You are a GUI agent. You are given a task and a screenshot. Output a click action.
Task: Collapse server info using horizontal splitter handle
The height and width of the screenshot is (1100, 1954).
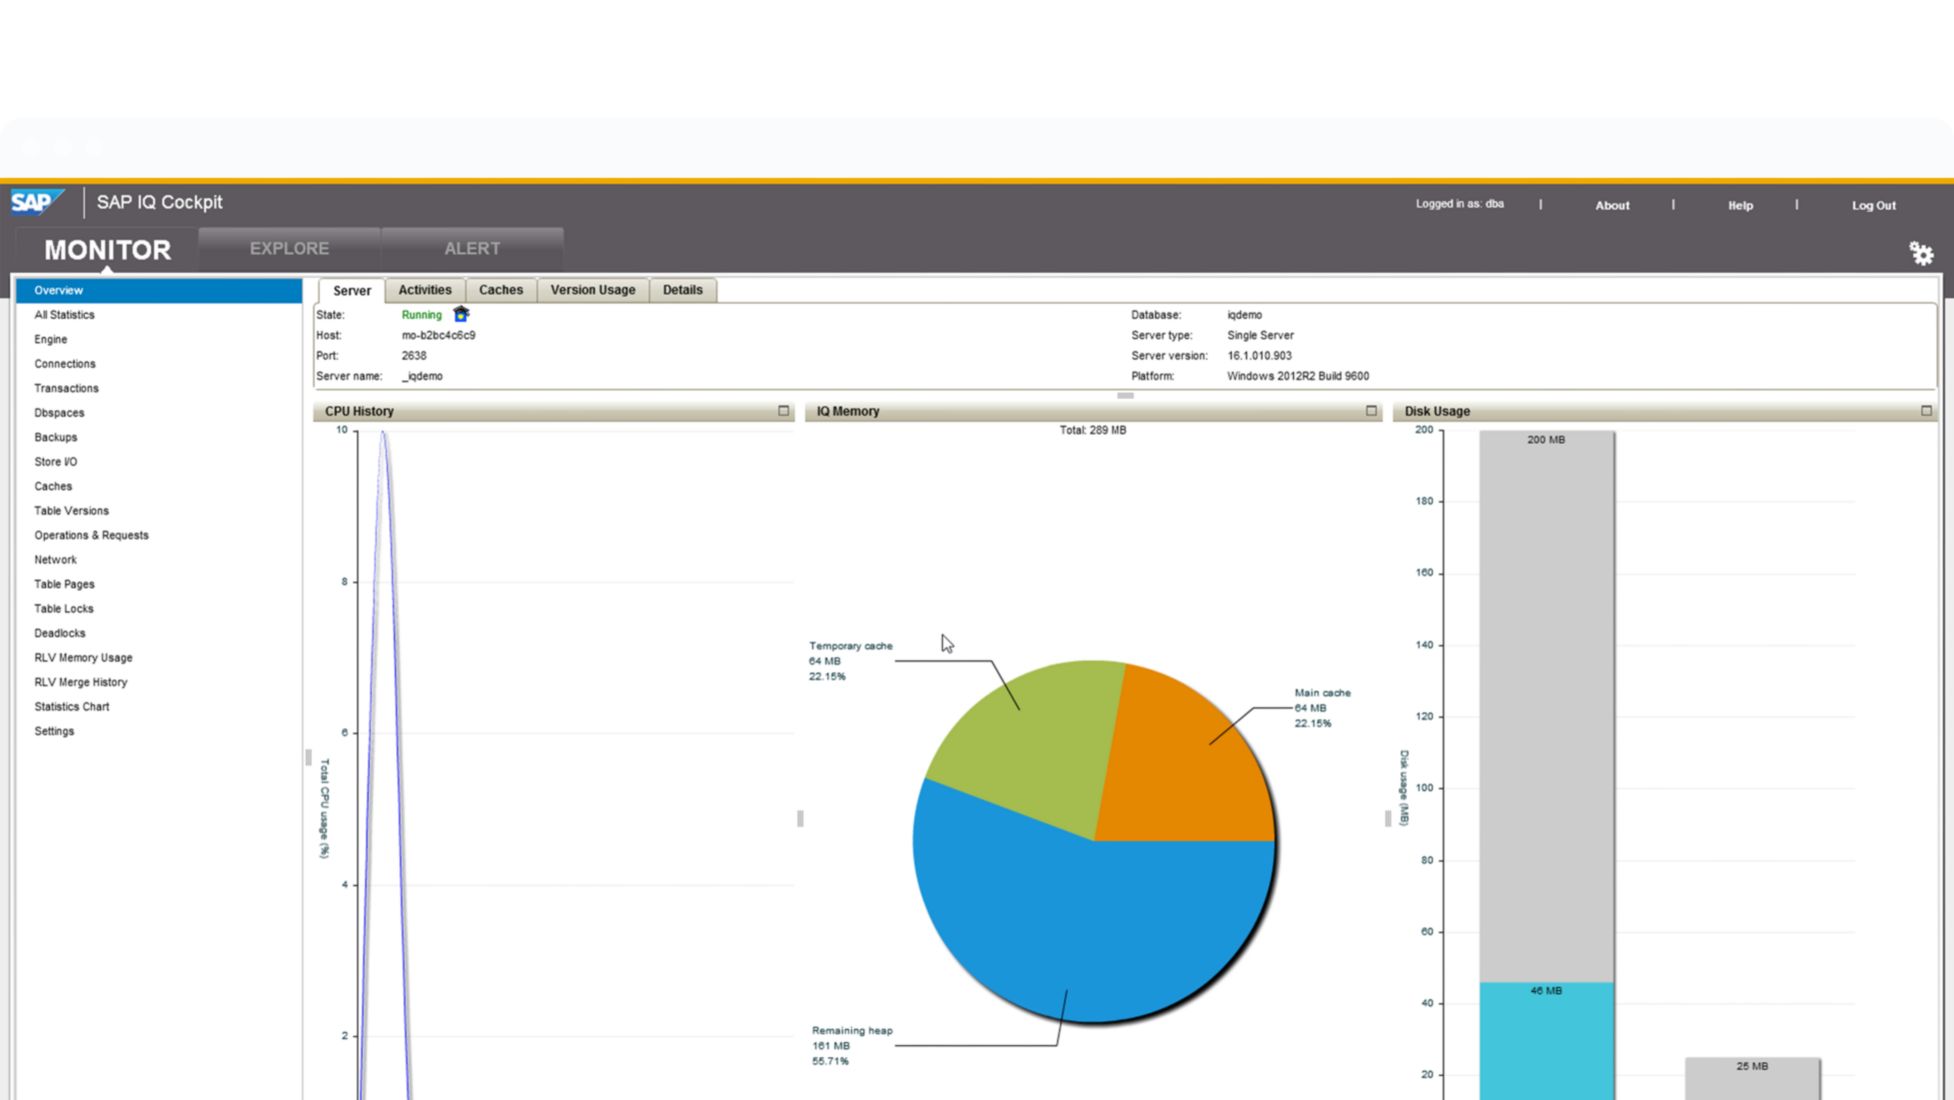(1125, 396)
